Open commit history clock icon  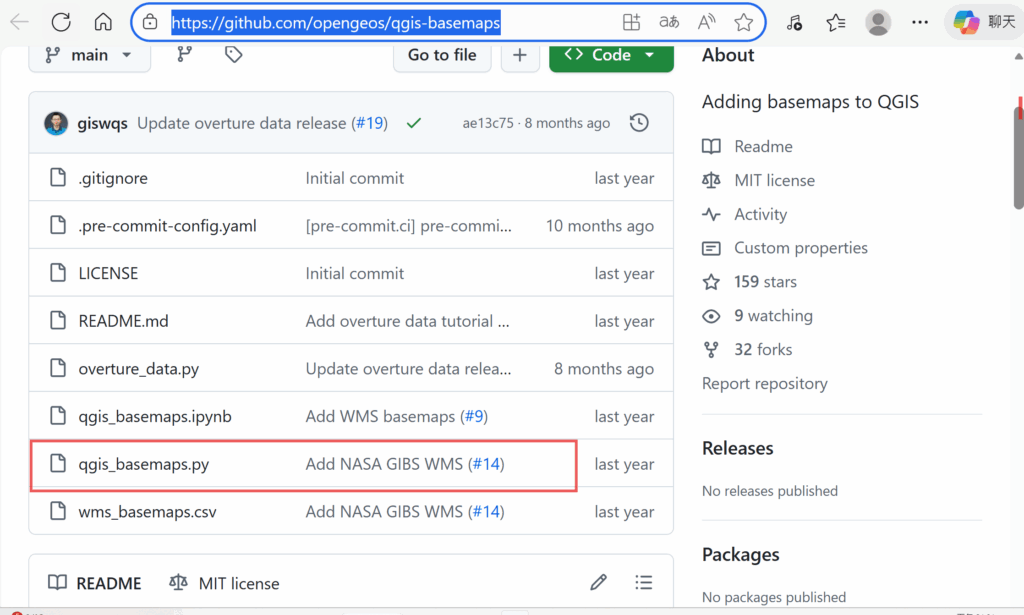click(x=639, y=123)
